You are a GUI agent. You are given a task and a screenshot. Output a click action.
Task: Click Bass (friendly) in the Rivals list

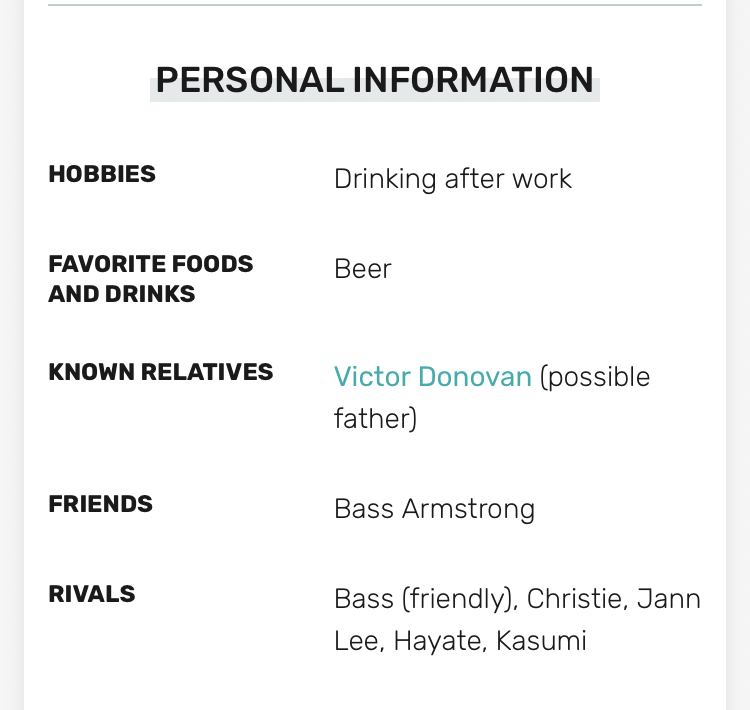tap(424, 599)
